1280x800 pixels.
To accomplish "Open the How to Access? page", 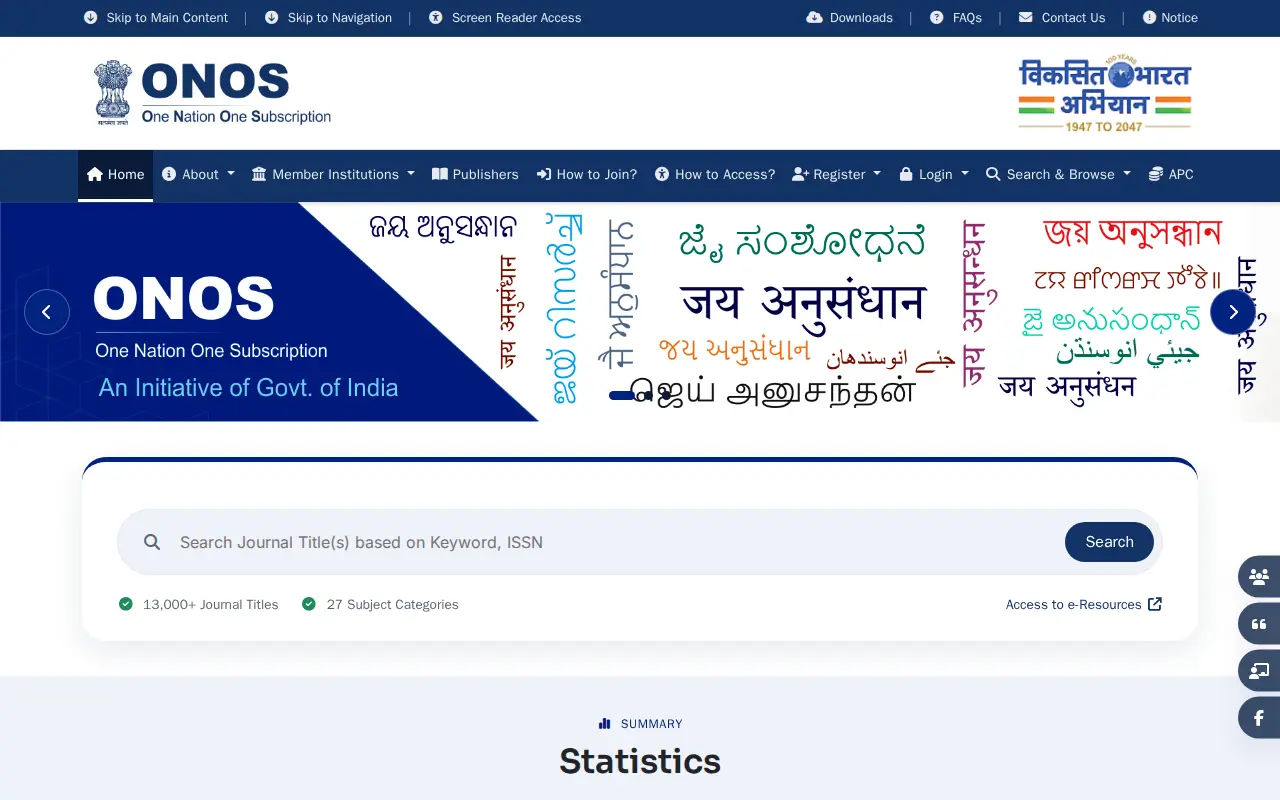I will (715, 174).
